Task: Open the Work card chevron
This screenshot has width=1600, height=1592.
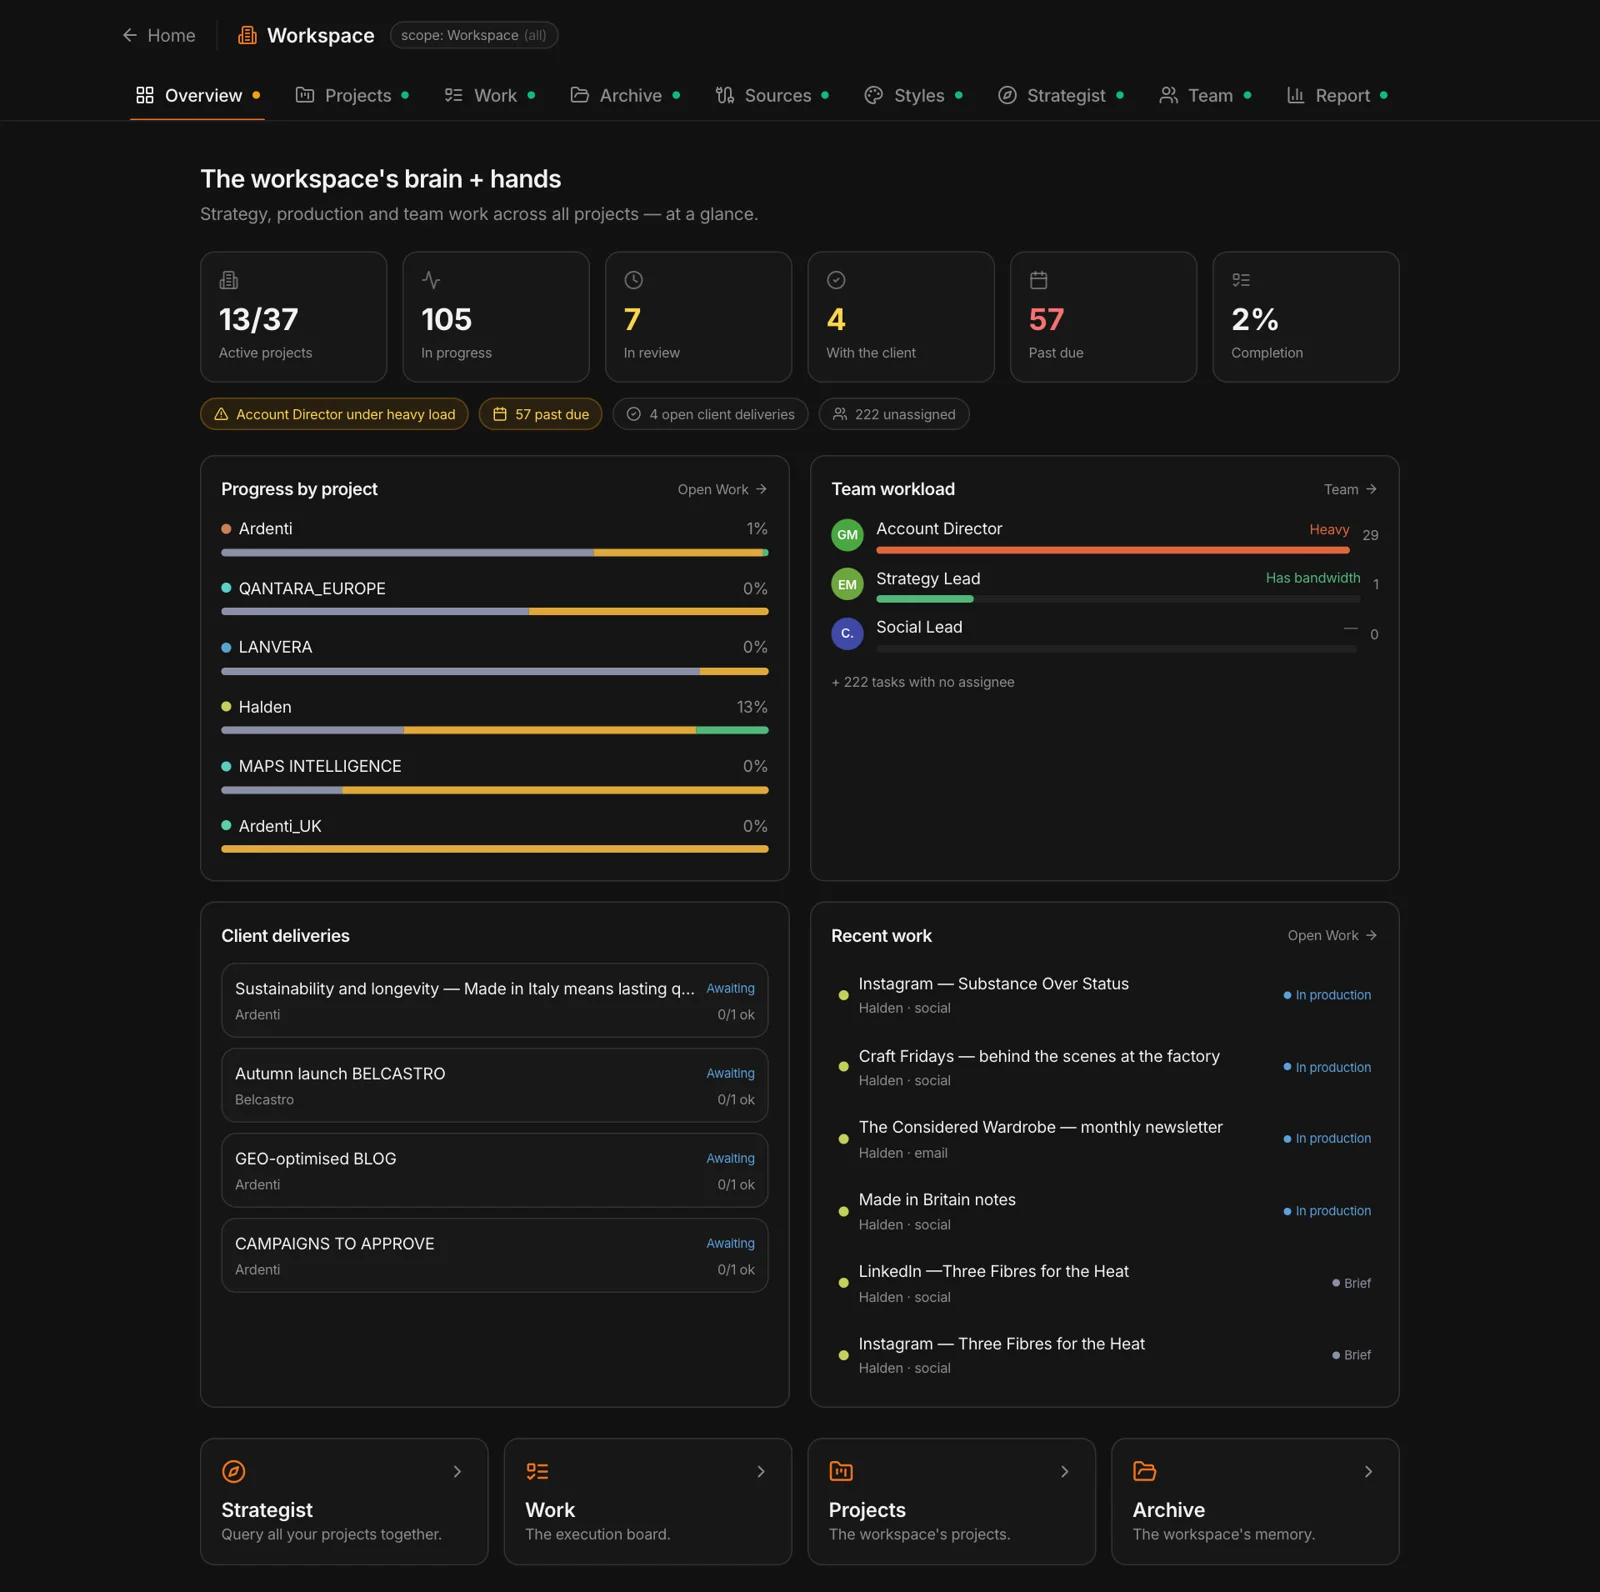Action: coord(761,1471)
